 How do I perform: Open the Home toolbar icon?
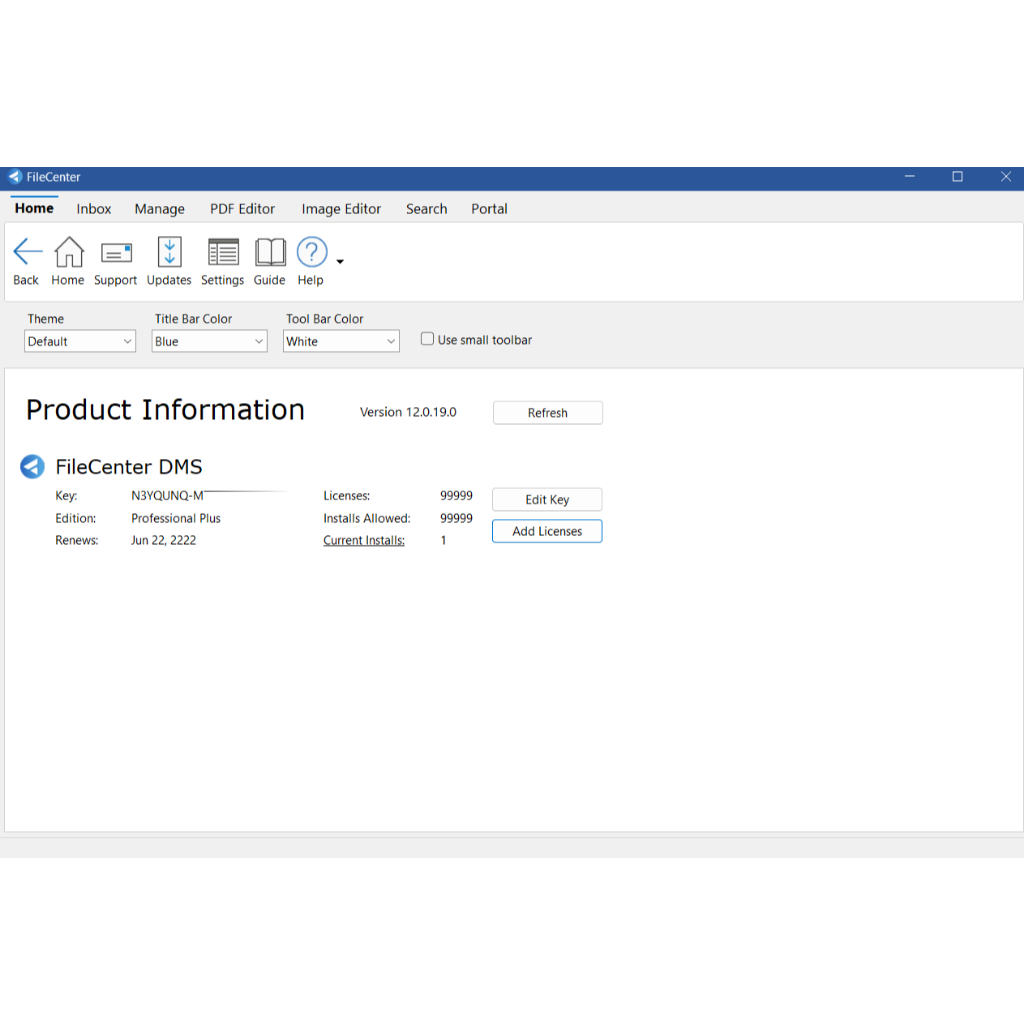coord(68,253)
